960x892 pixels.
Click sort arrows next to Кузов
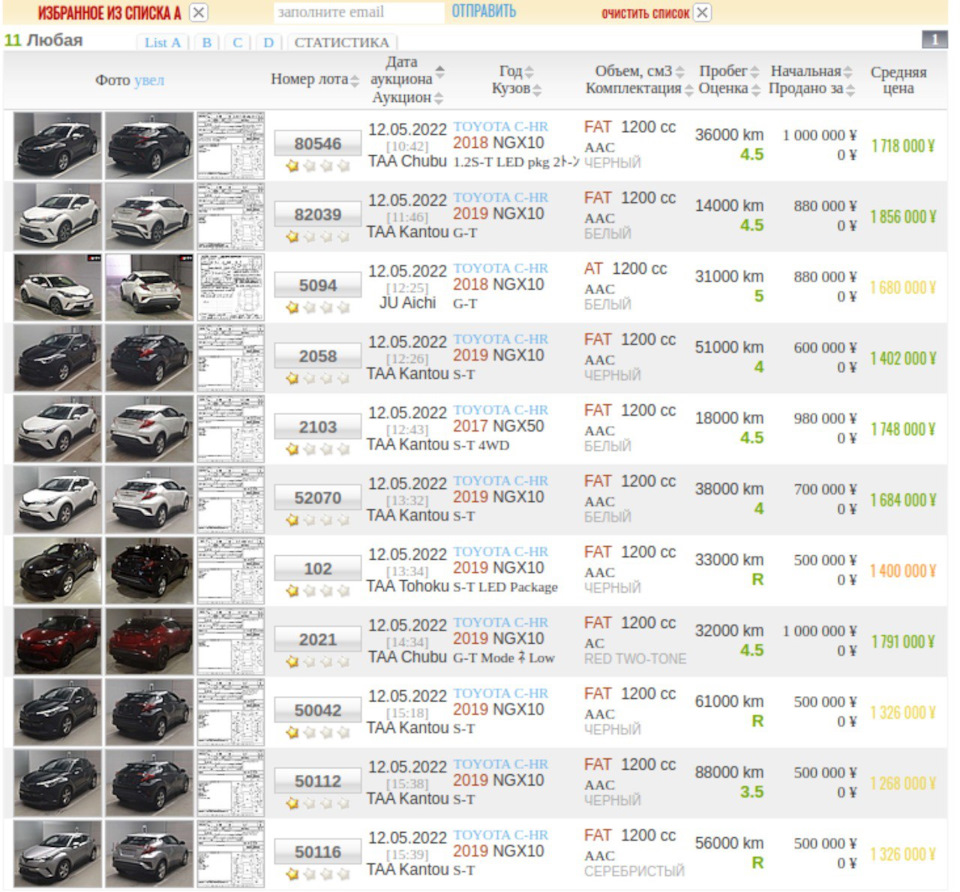[537, 90]
